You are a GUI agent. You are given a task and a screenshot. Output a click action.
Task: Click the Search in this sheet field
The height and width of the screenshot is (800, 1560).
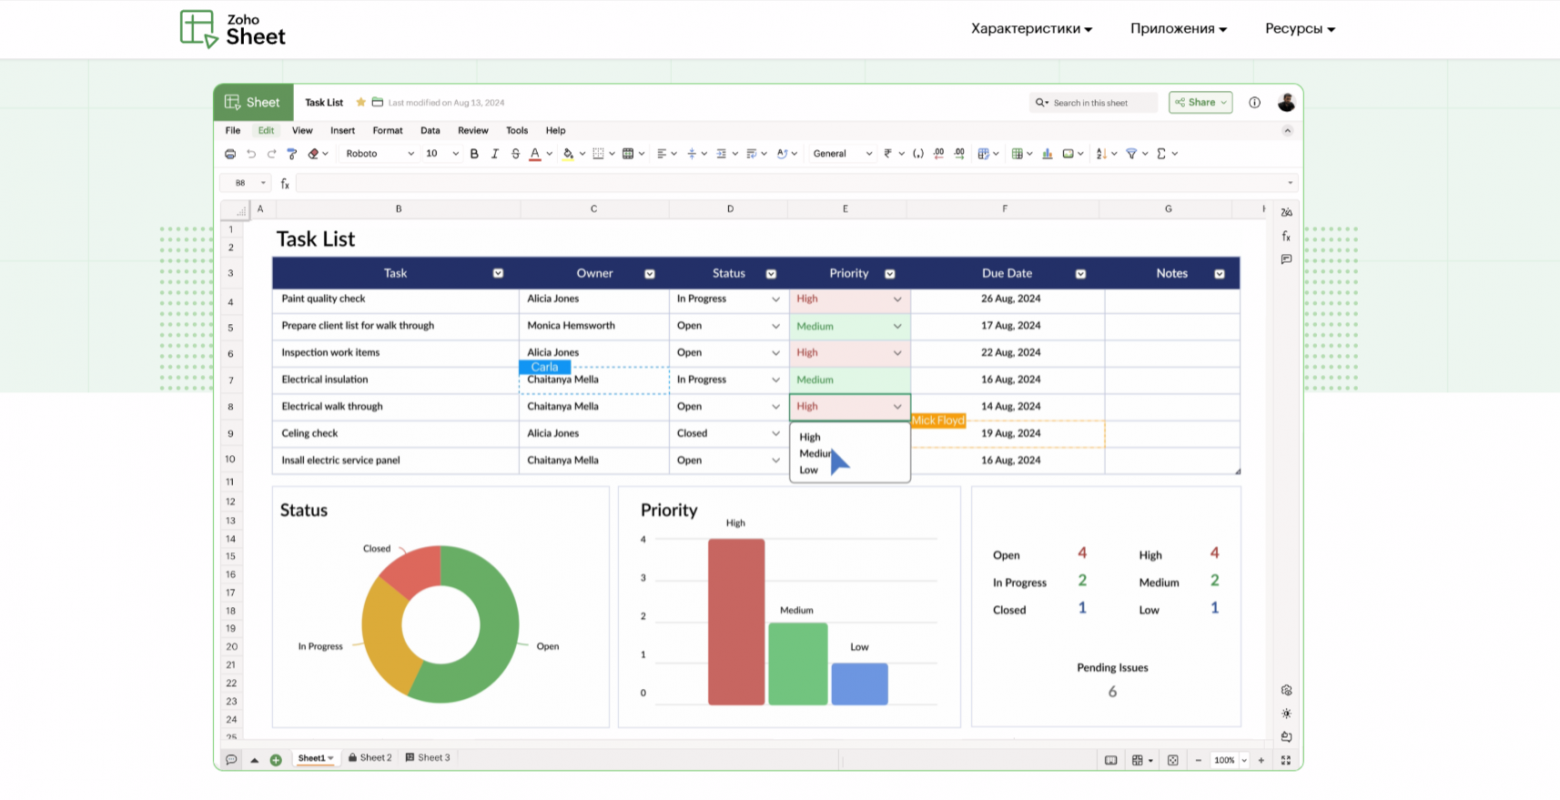[1093, 103]
